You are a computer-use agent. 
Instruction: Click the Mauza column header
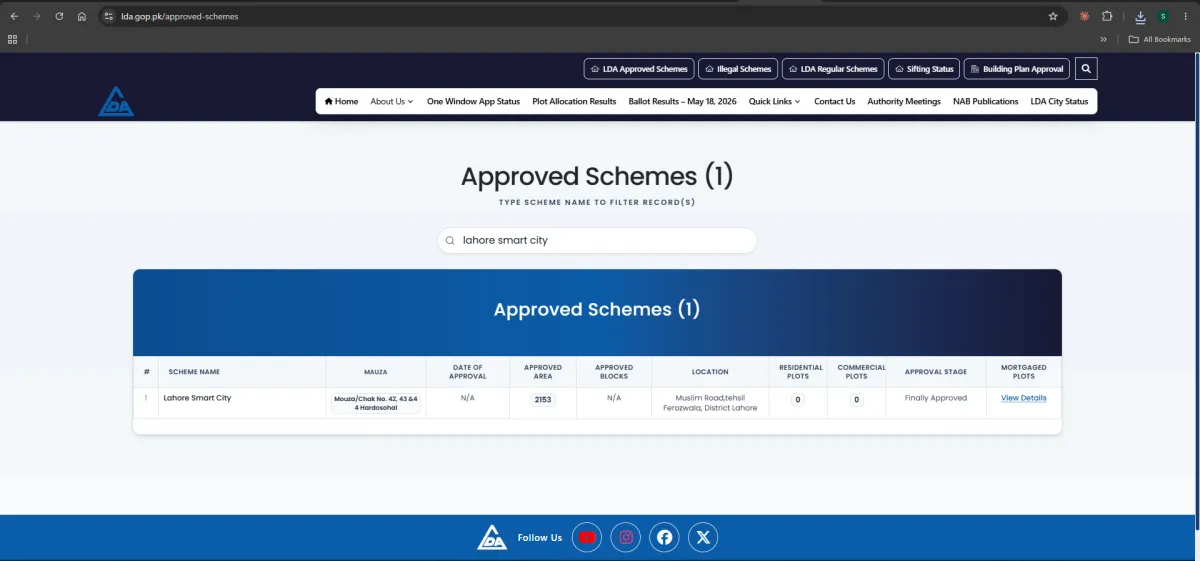[x=376, y=372]
